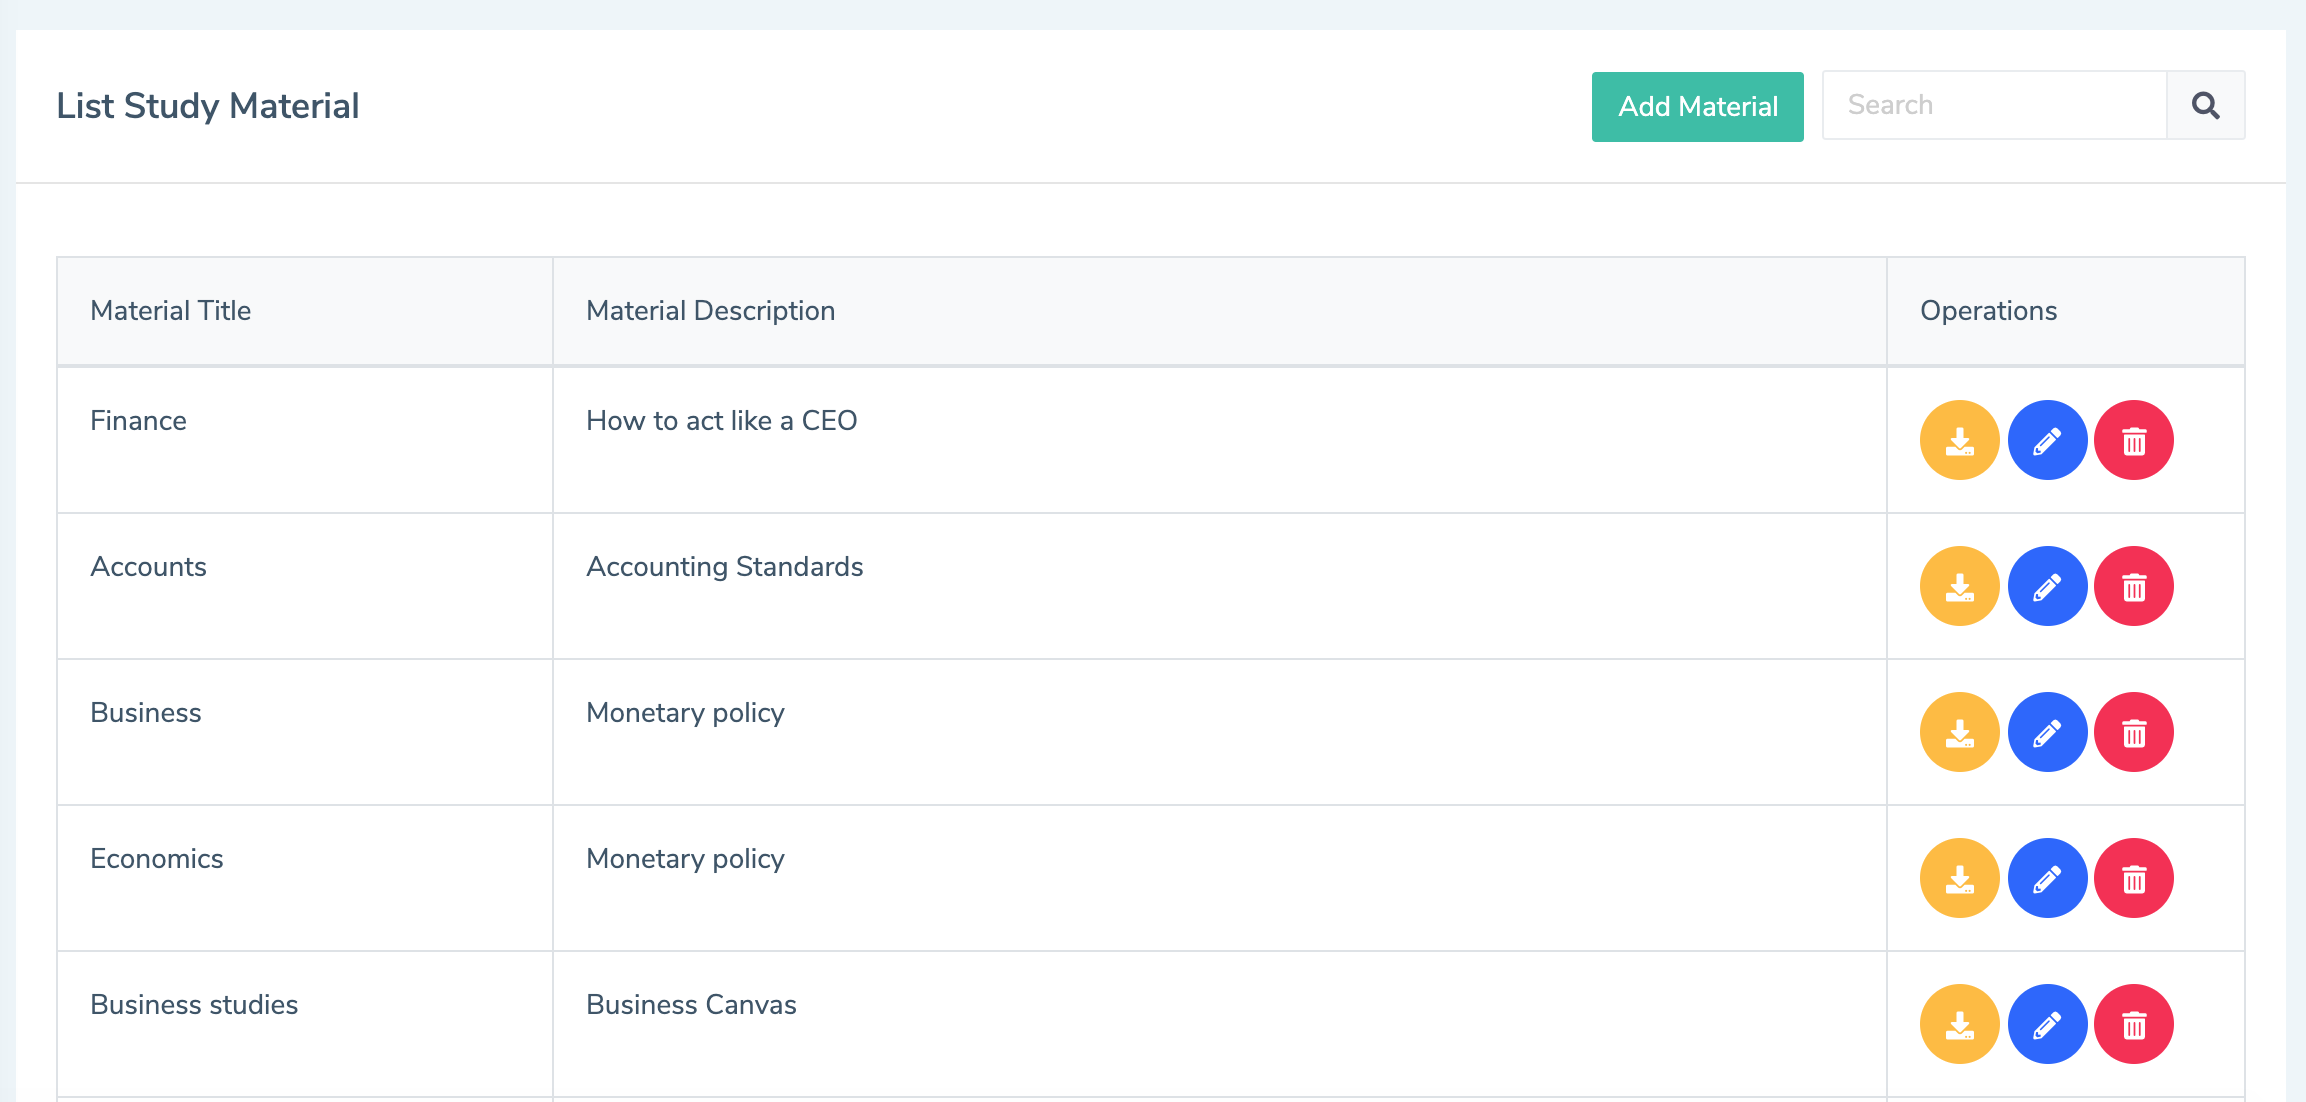The image size is (2306, 1102).
Task: Click 'Monetary policy' in the Economics row
Action: click(685, 859)
